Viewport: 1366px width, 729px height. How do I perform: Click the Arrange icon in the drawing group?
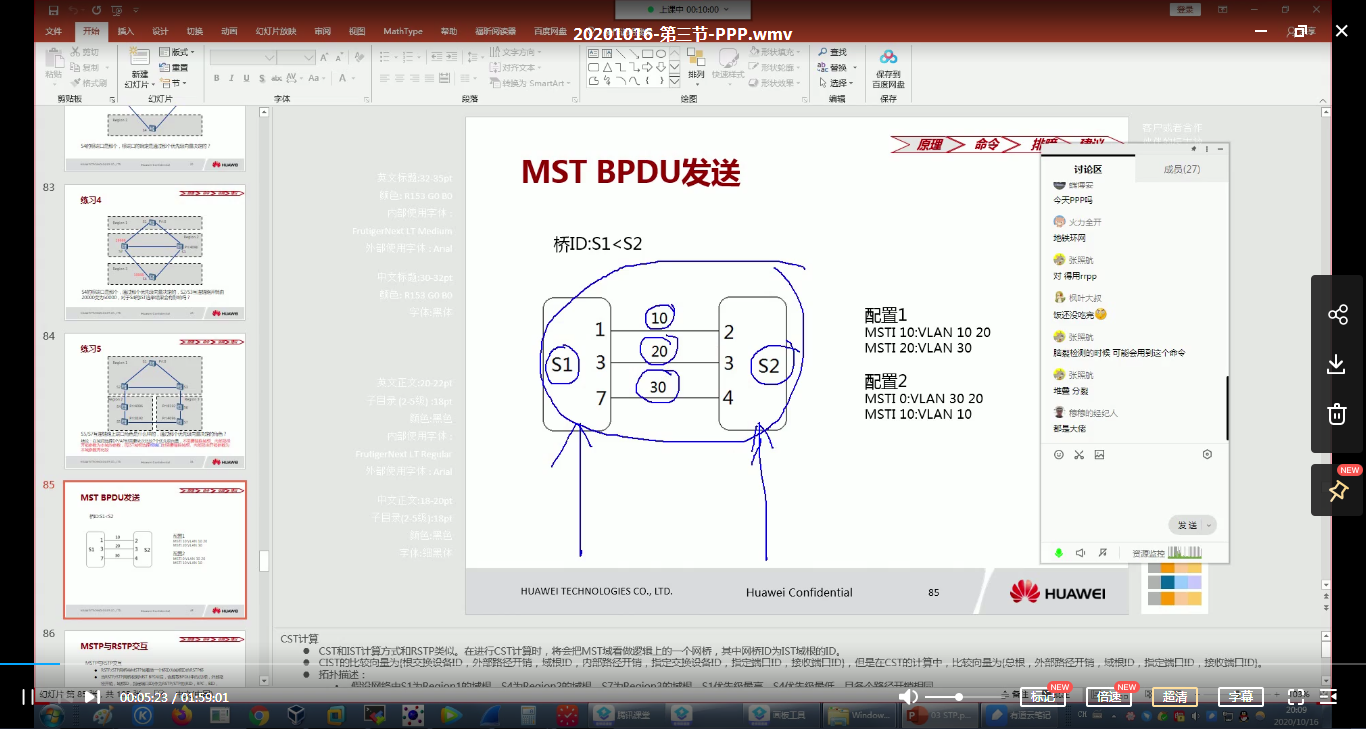[697, 57]
